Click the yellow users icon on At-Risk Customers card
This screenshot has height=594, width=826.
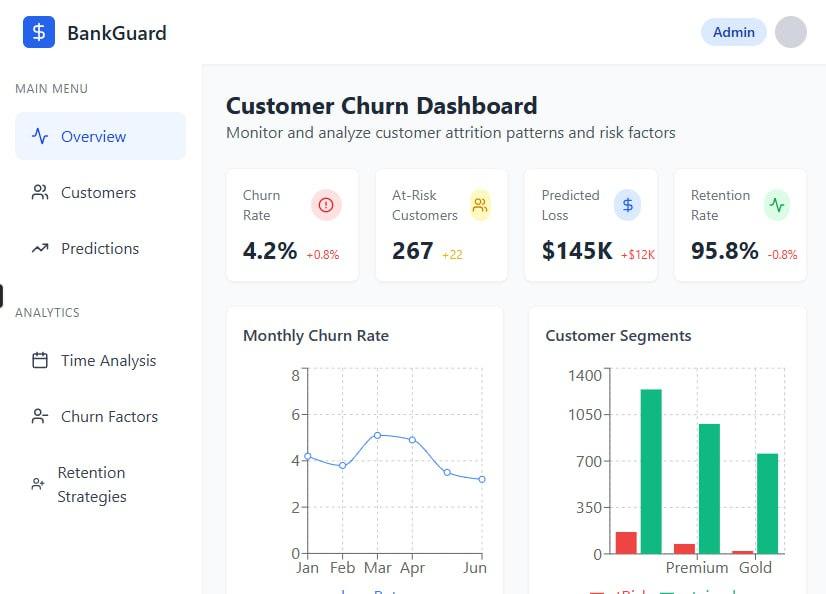480,205
